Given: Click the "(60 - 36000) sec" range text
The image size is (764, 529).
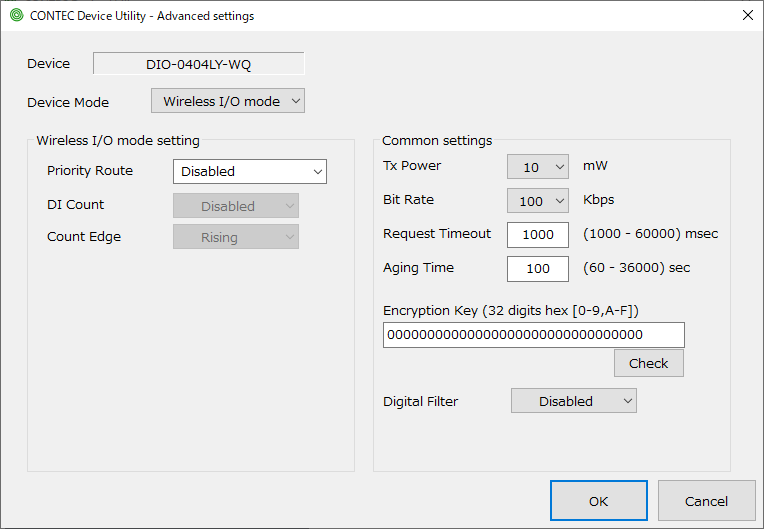Looking at the screenshot, I should tap(636, 267).
